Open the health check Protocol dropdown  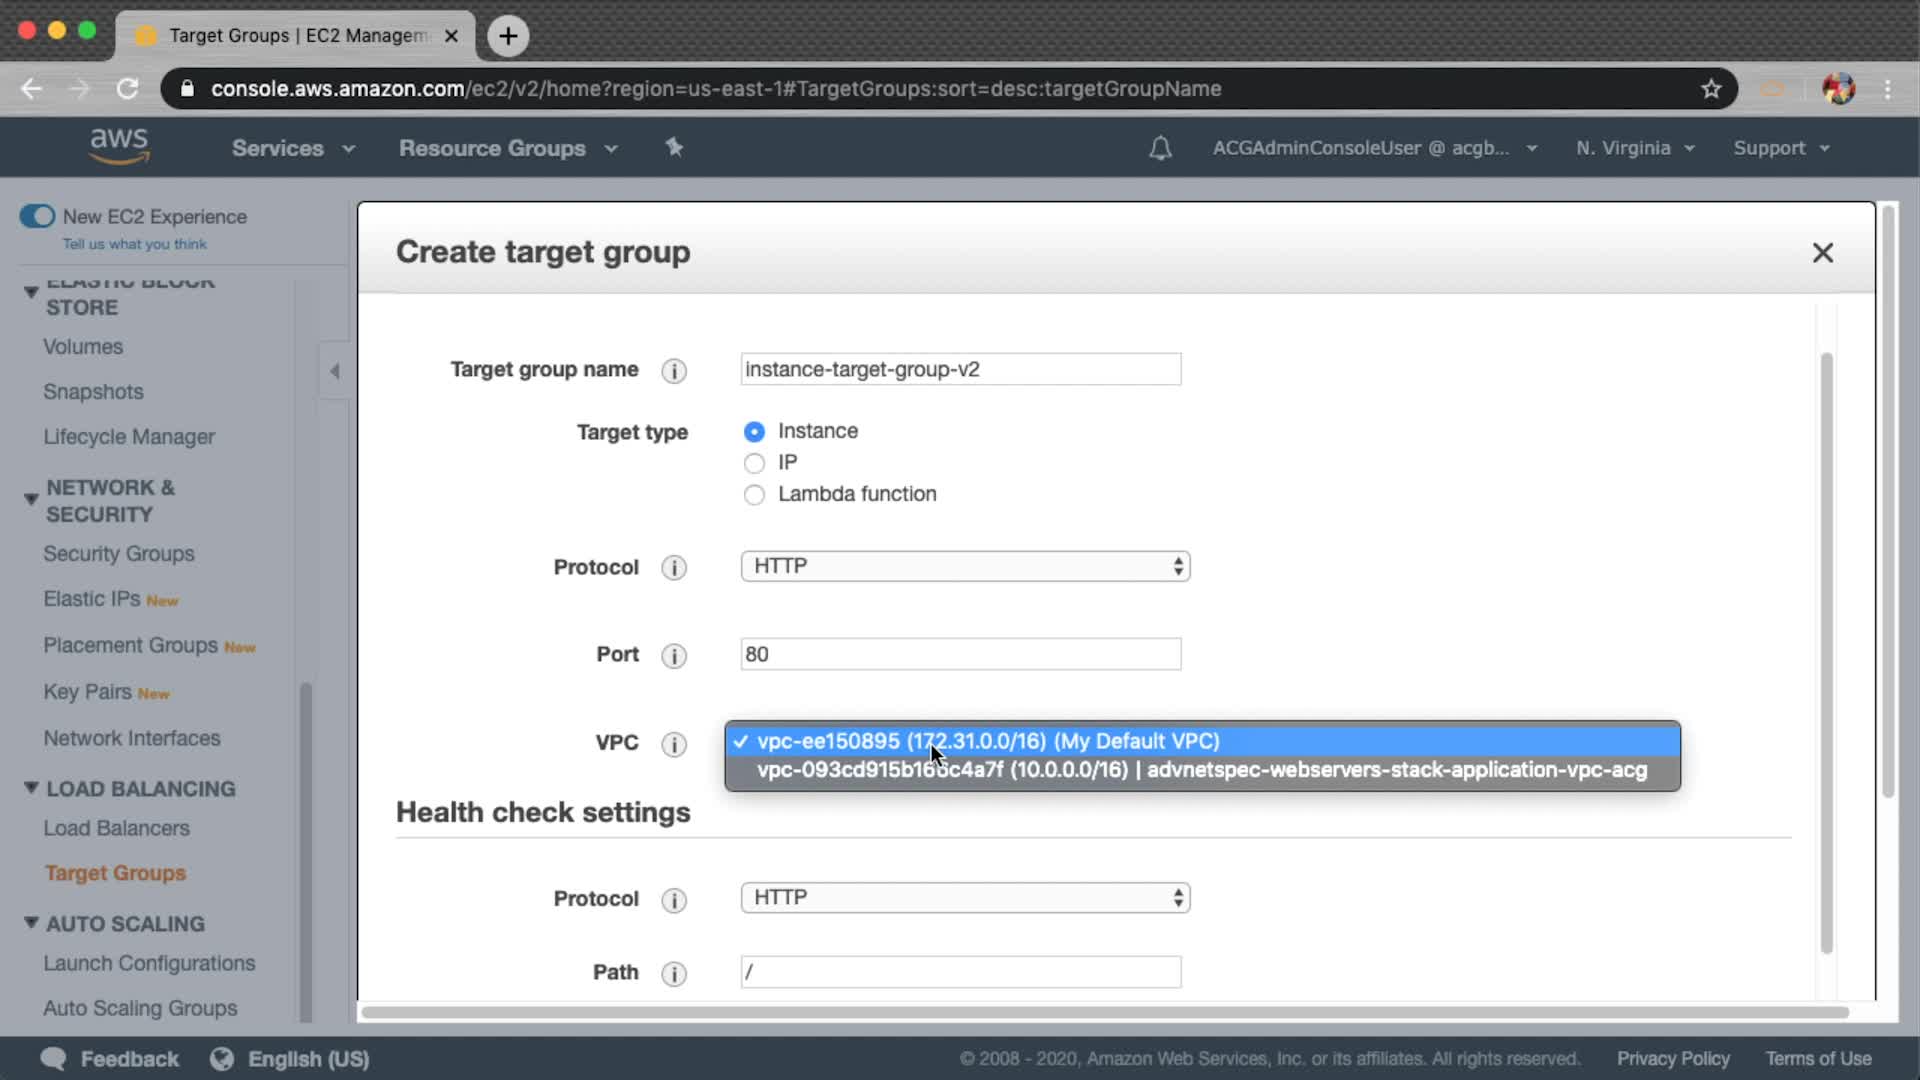click(965, 898)
